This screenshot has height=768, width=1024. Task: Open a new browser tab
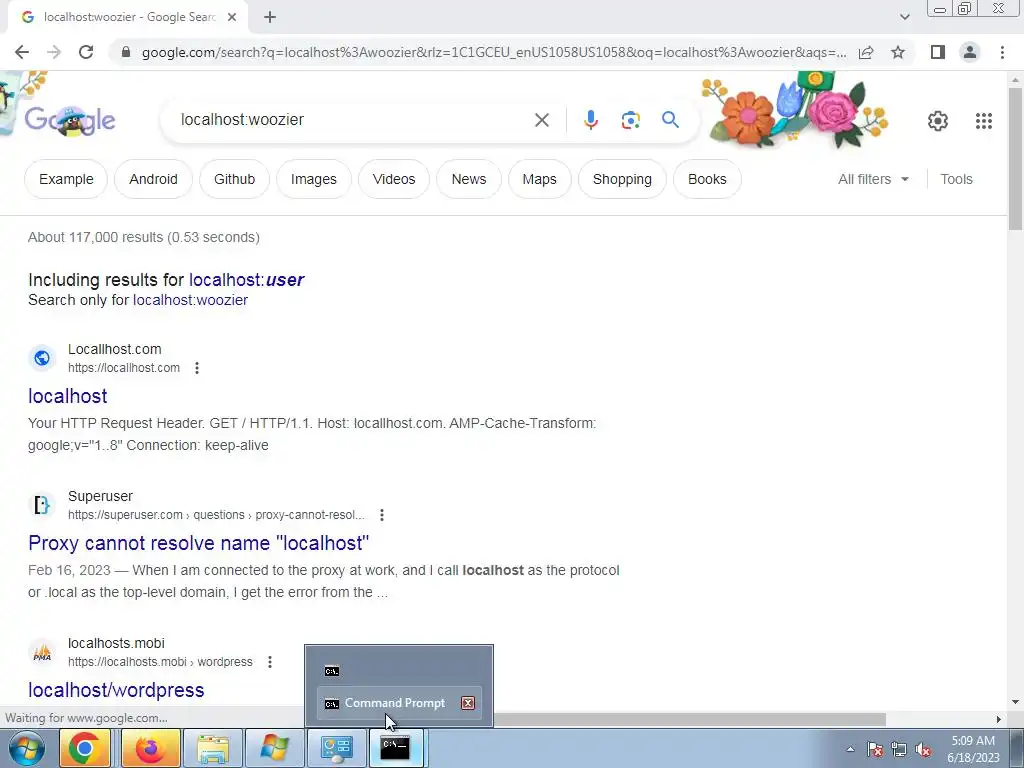coord(270,17)
